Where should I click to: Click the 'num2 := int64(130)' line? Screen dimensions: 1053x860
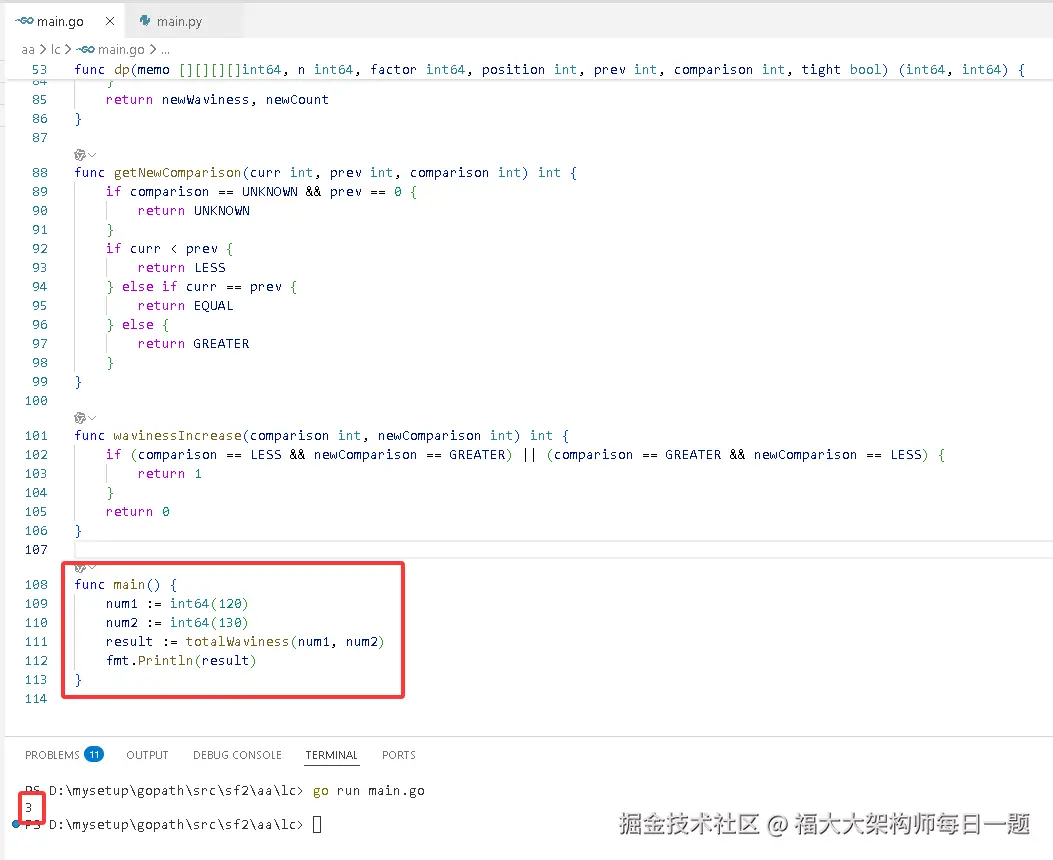point(177,622)
